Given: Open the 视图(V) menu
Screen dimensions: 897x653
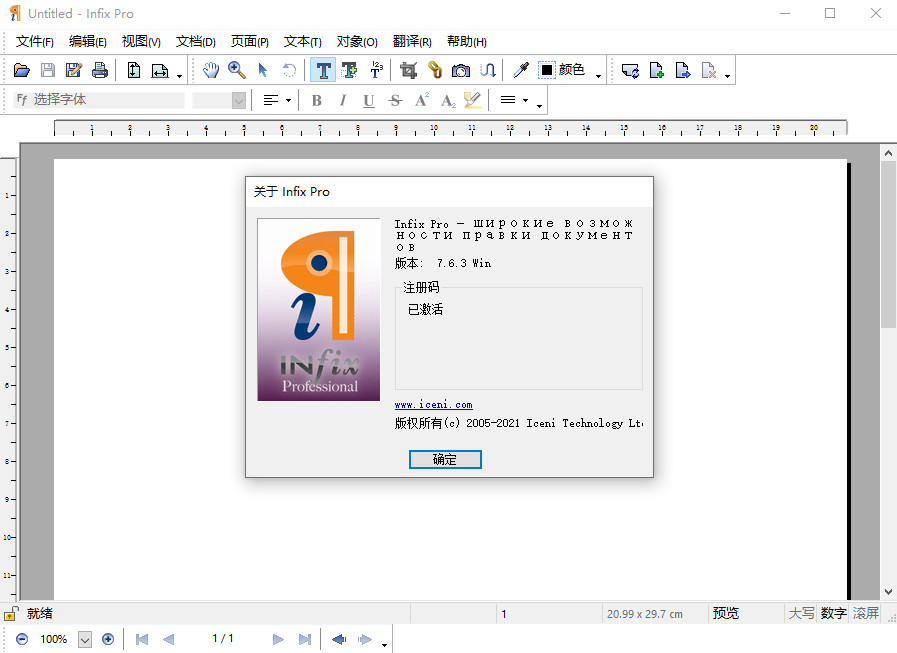Looking at the screenshot, I should (141, 42).
